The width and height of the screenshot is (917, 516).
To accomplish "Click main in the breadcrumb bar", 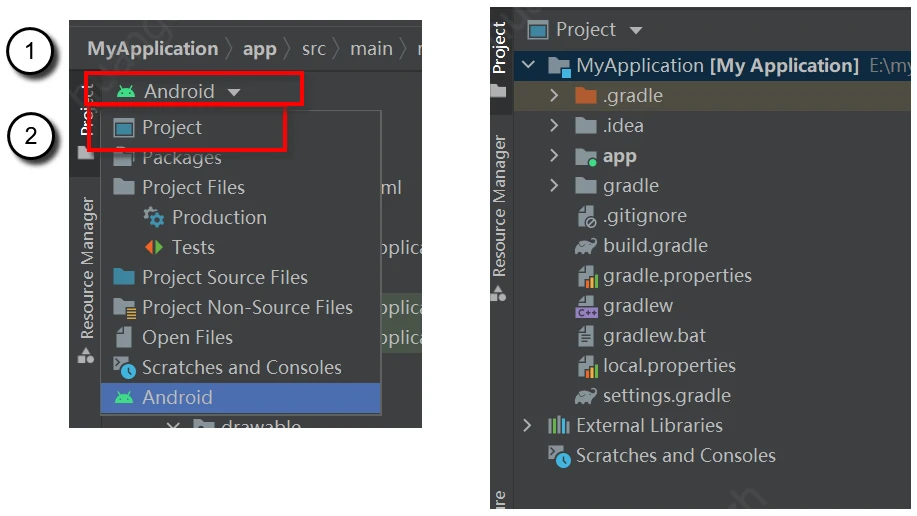I will coord(371,49).
